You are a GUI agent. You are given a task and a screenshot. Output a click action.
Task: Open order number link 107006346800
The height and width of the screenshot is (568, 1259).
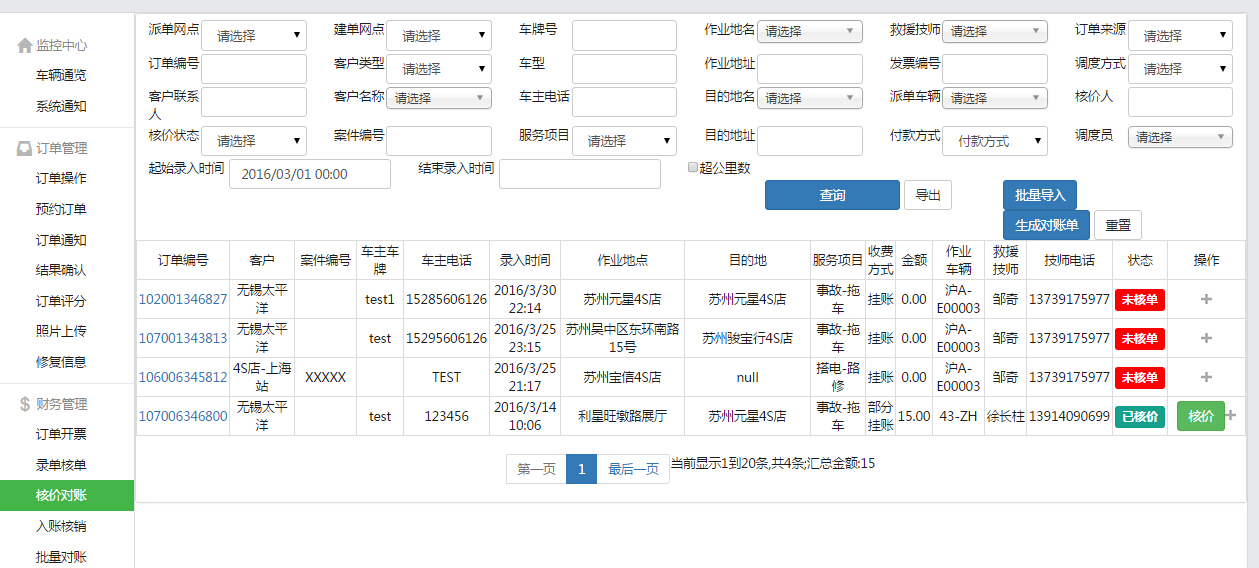point(183,416)
